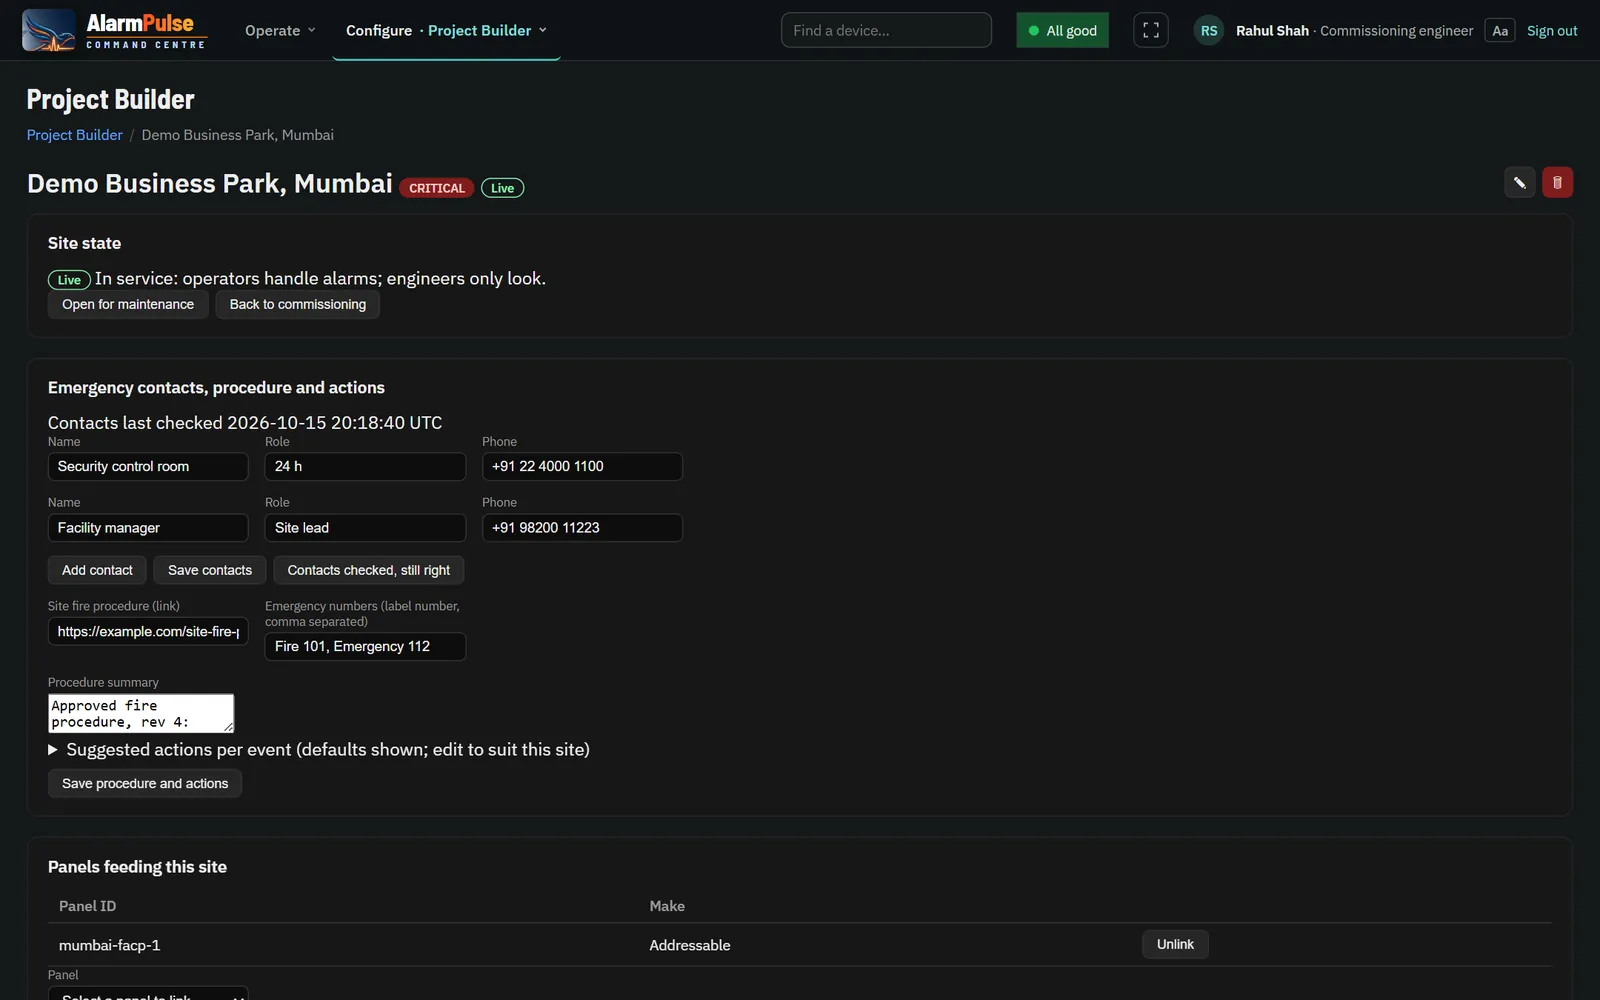1600x1000 pixels.
Task: Click the red delete trash icon
Action: tap(1557, 182)
